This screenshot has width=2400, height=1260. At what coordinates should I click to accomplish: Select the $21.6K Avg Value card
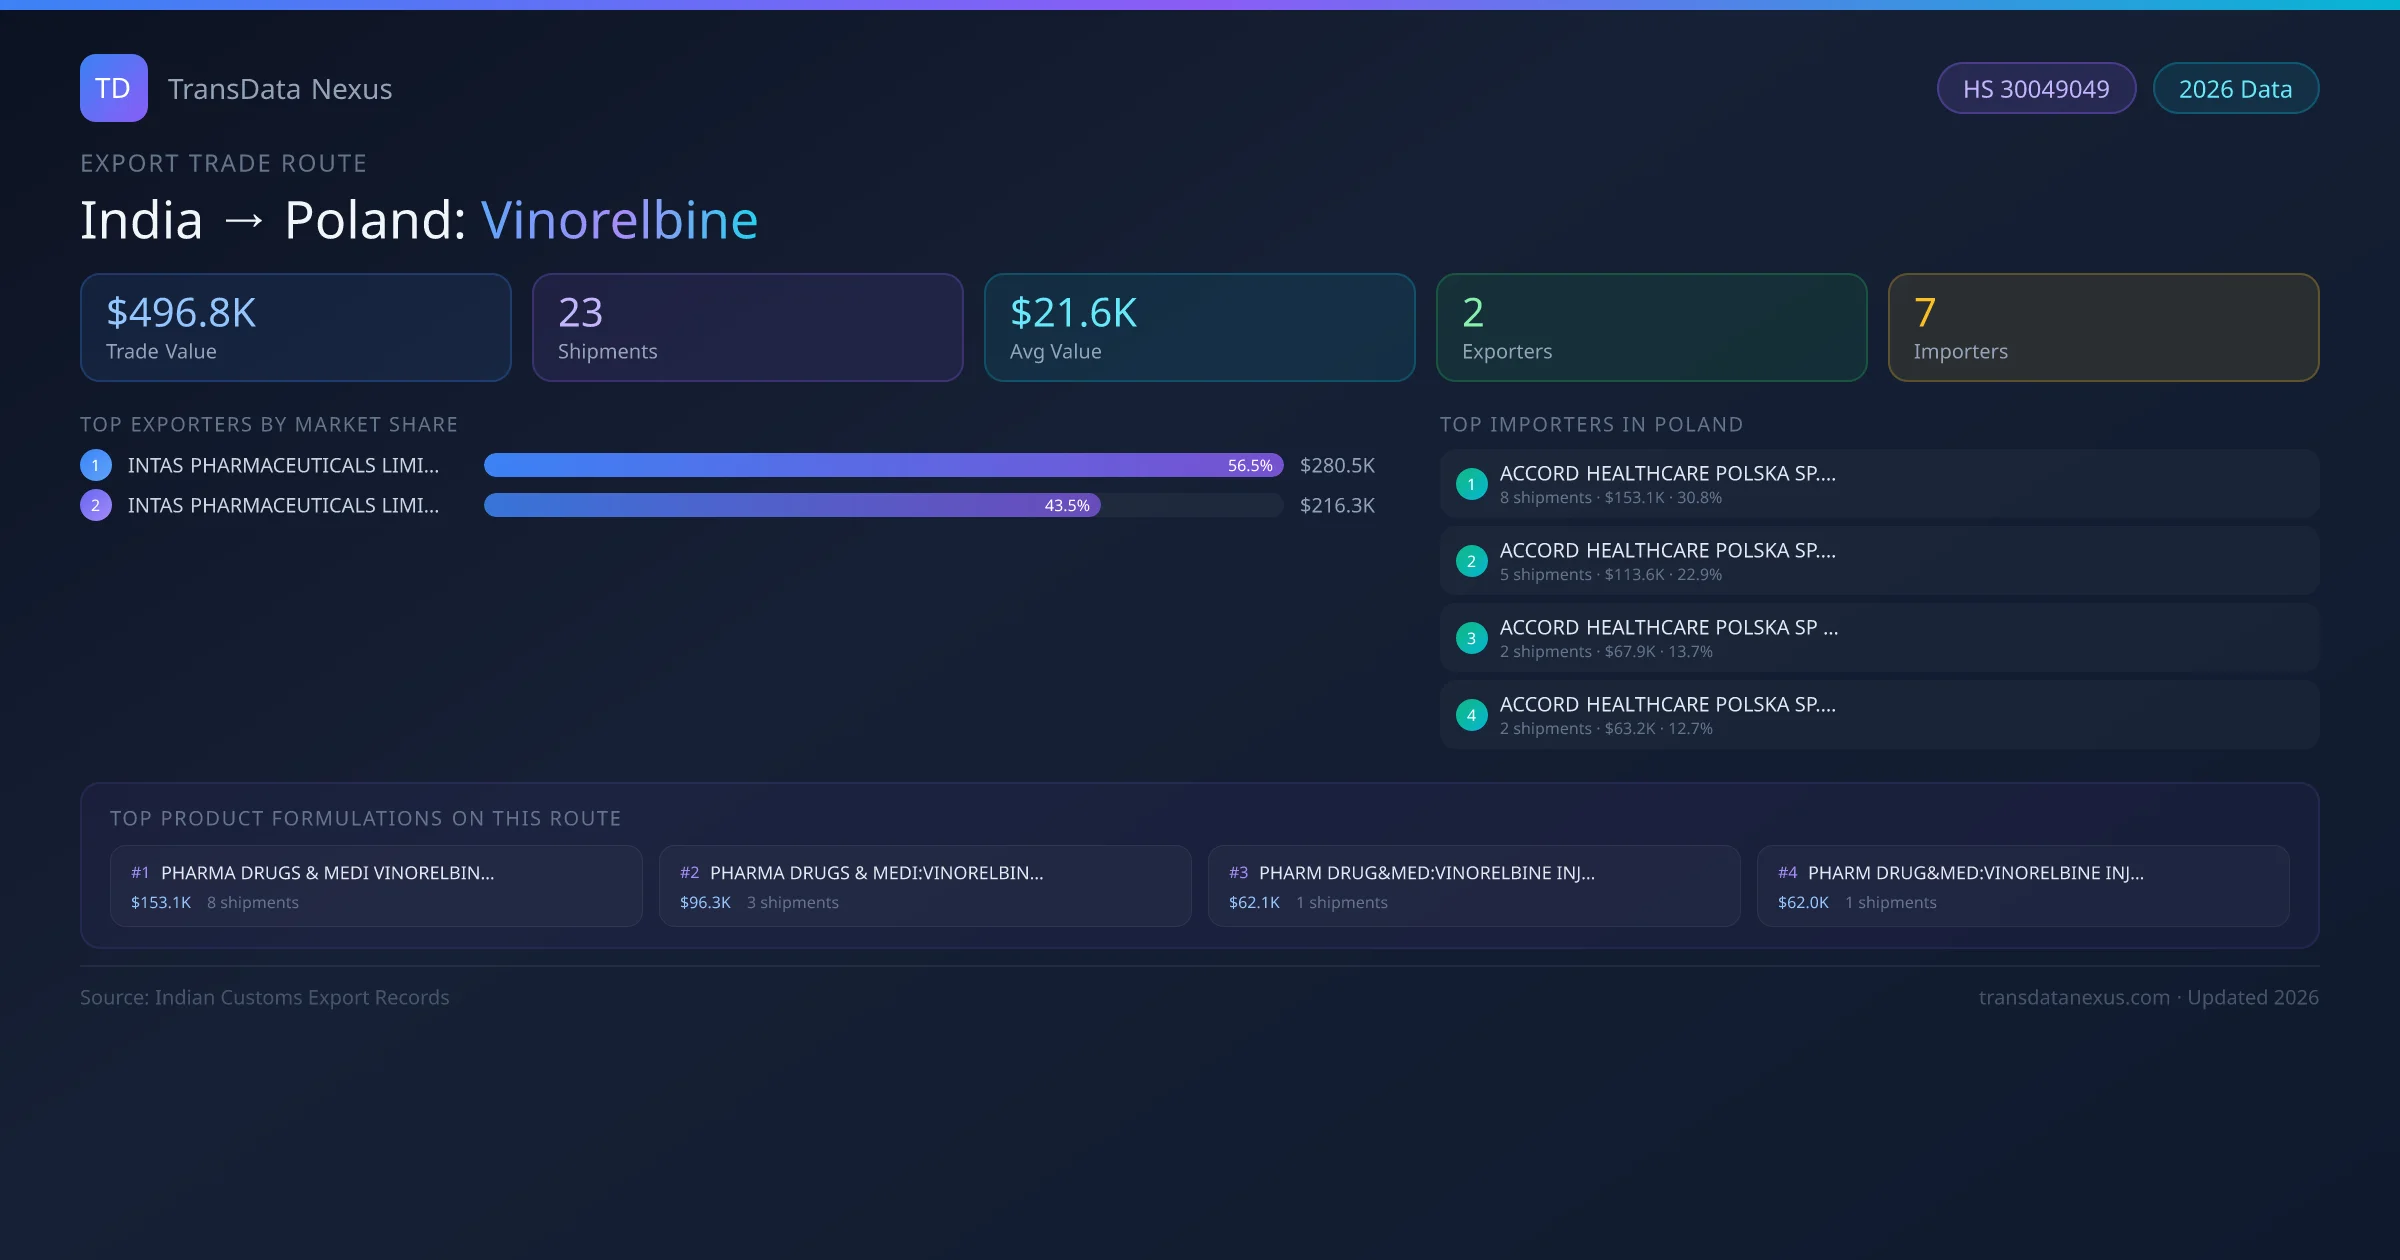pyautogui.click(x=1199, y=327)
